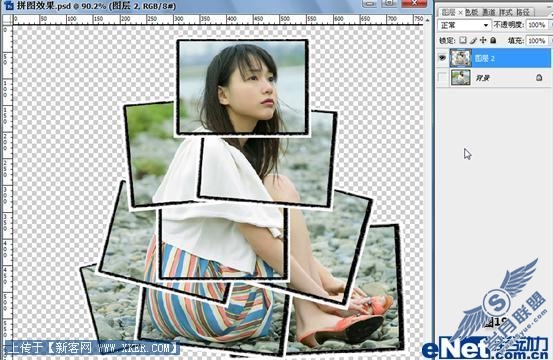Viewport: 553px width, 360px height.
Task: Lock transparent pixels in the layers panel
Action: point(463,40)
